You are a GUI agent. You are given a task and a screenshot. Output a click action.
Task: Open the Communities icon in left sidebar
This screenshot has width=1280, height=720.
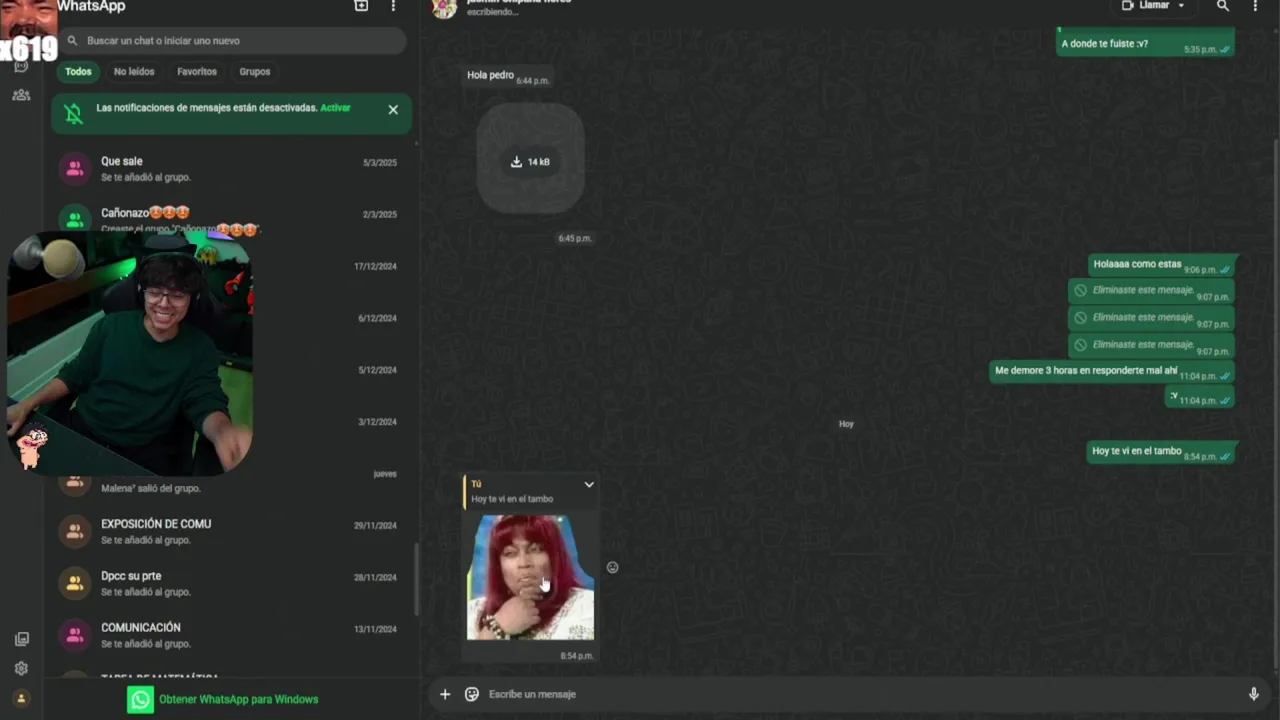point(21,95)
